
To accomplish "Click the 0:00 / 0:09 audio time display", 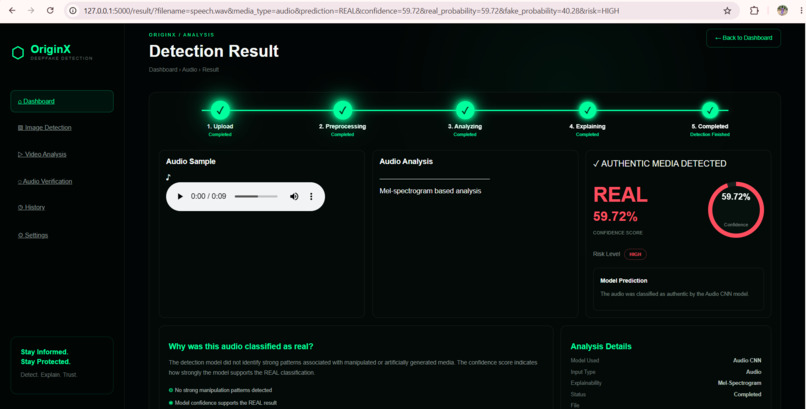I will click(x=208, y=196).
